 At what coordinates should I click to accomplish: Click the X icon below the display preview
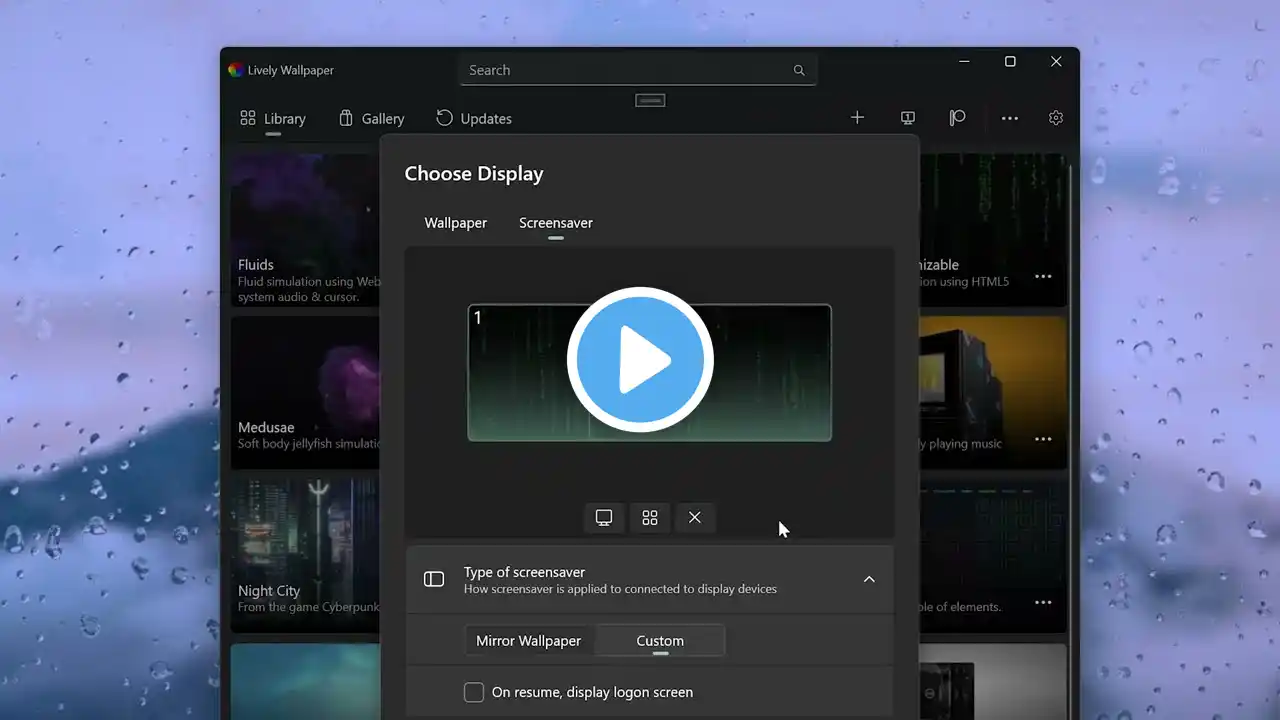tap(695, 517)
